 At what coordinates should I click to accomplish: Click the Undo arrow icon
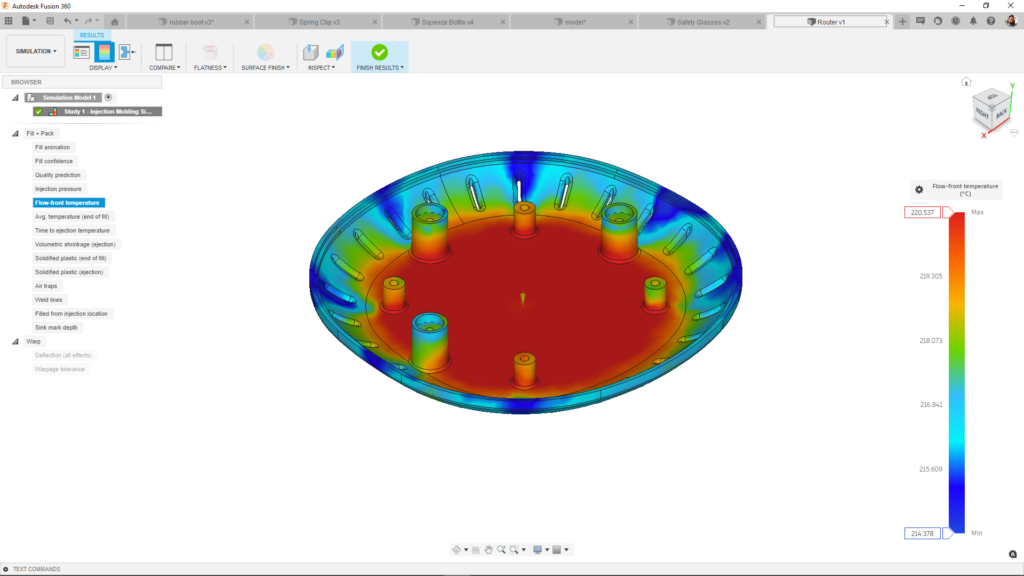(x=67, y=22)
